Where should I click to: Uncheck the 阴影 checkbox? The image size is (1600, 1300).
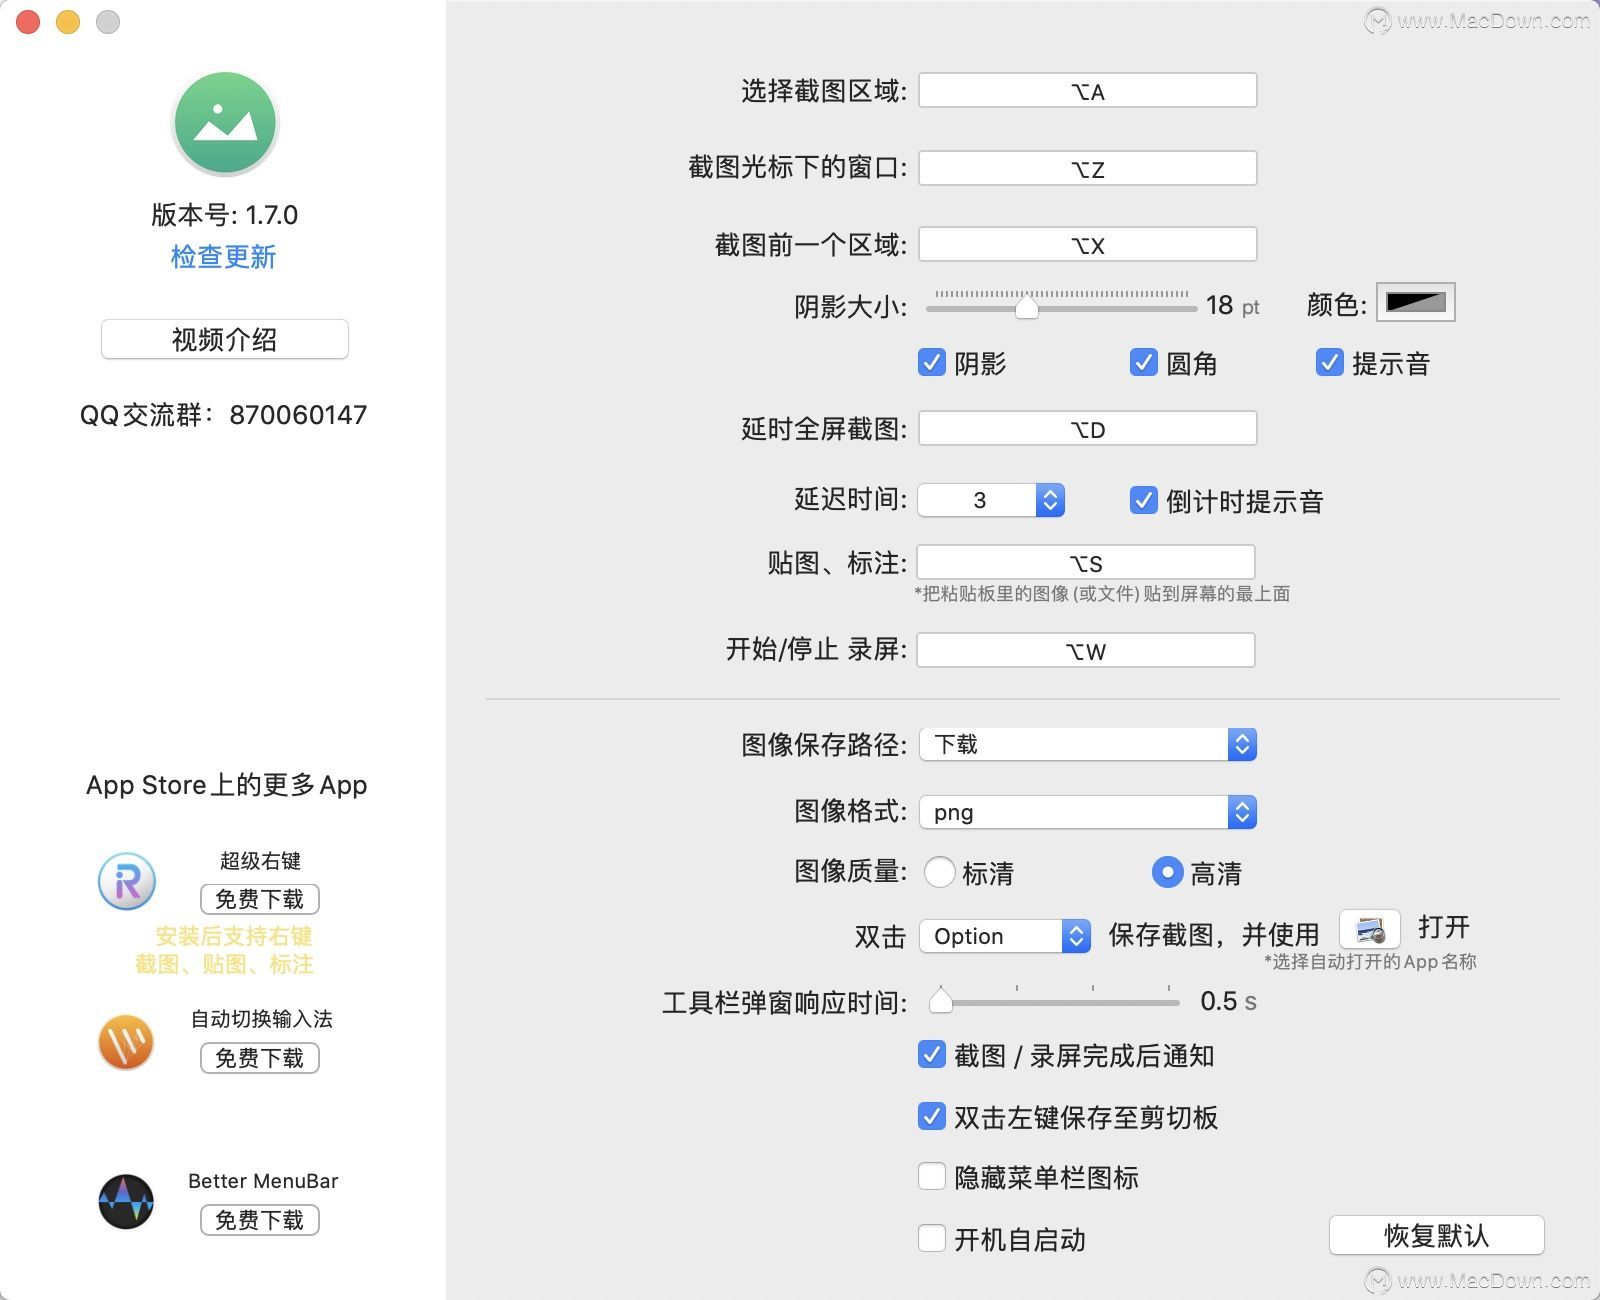[932, 362]
